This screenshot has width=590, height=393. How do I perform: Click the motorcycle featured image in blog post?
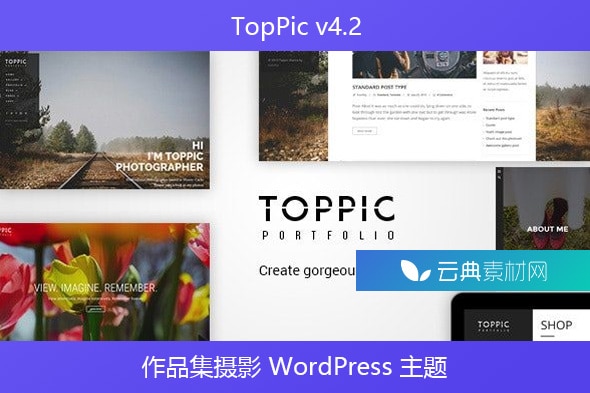[x=414, y=64]
